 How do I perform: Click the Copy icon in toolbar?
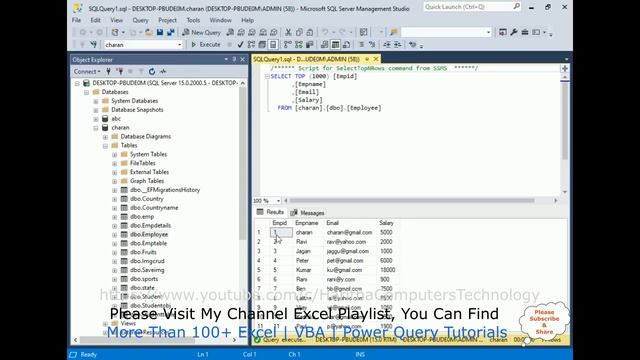pyautogui.click(x=299, y=32)
